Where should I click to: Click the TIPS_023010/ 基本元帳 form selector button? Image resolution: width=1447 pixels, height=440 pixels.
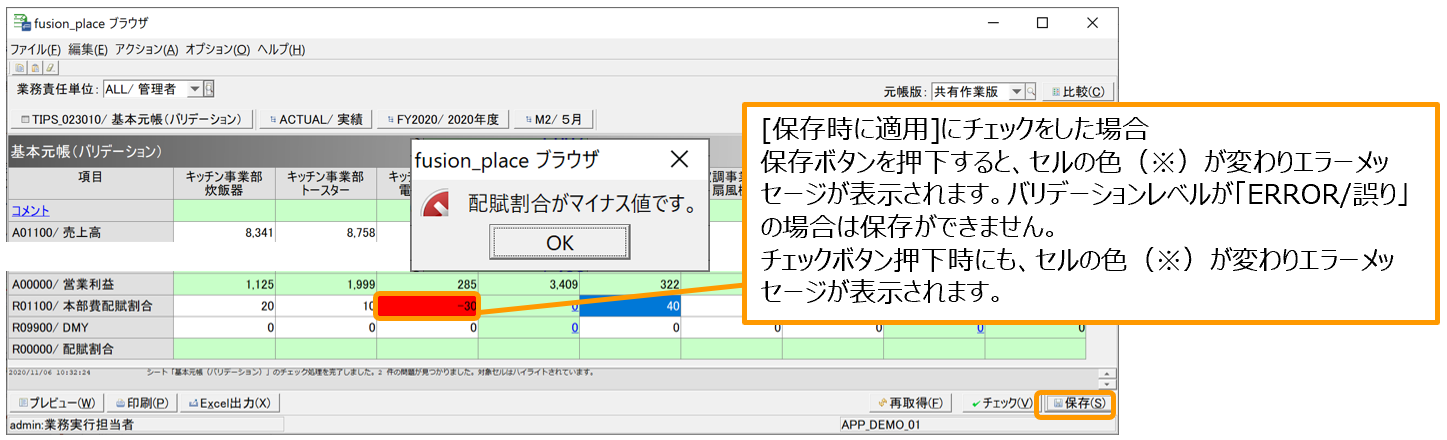pyautogui.click(x=130, y=119)
